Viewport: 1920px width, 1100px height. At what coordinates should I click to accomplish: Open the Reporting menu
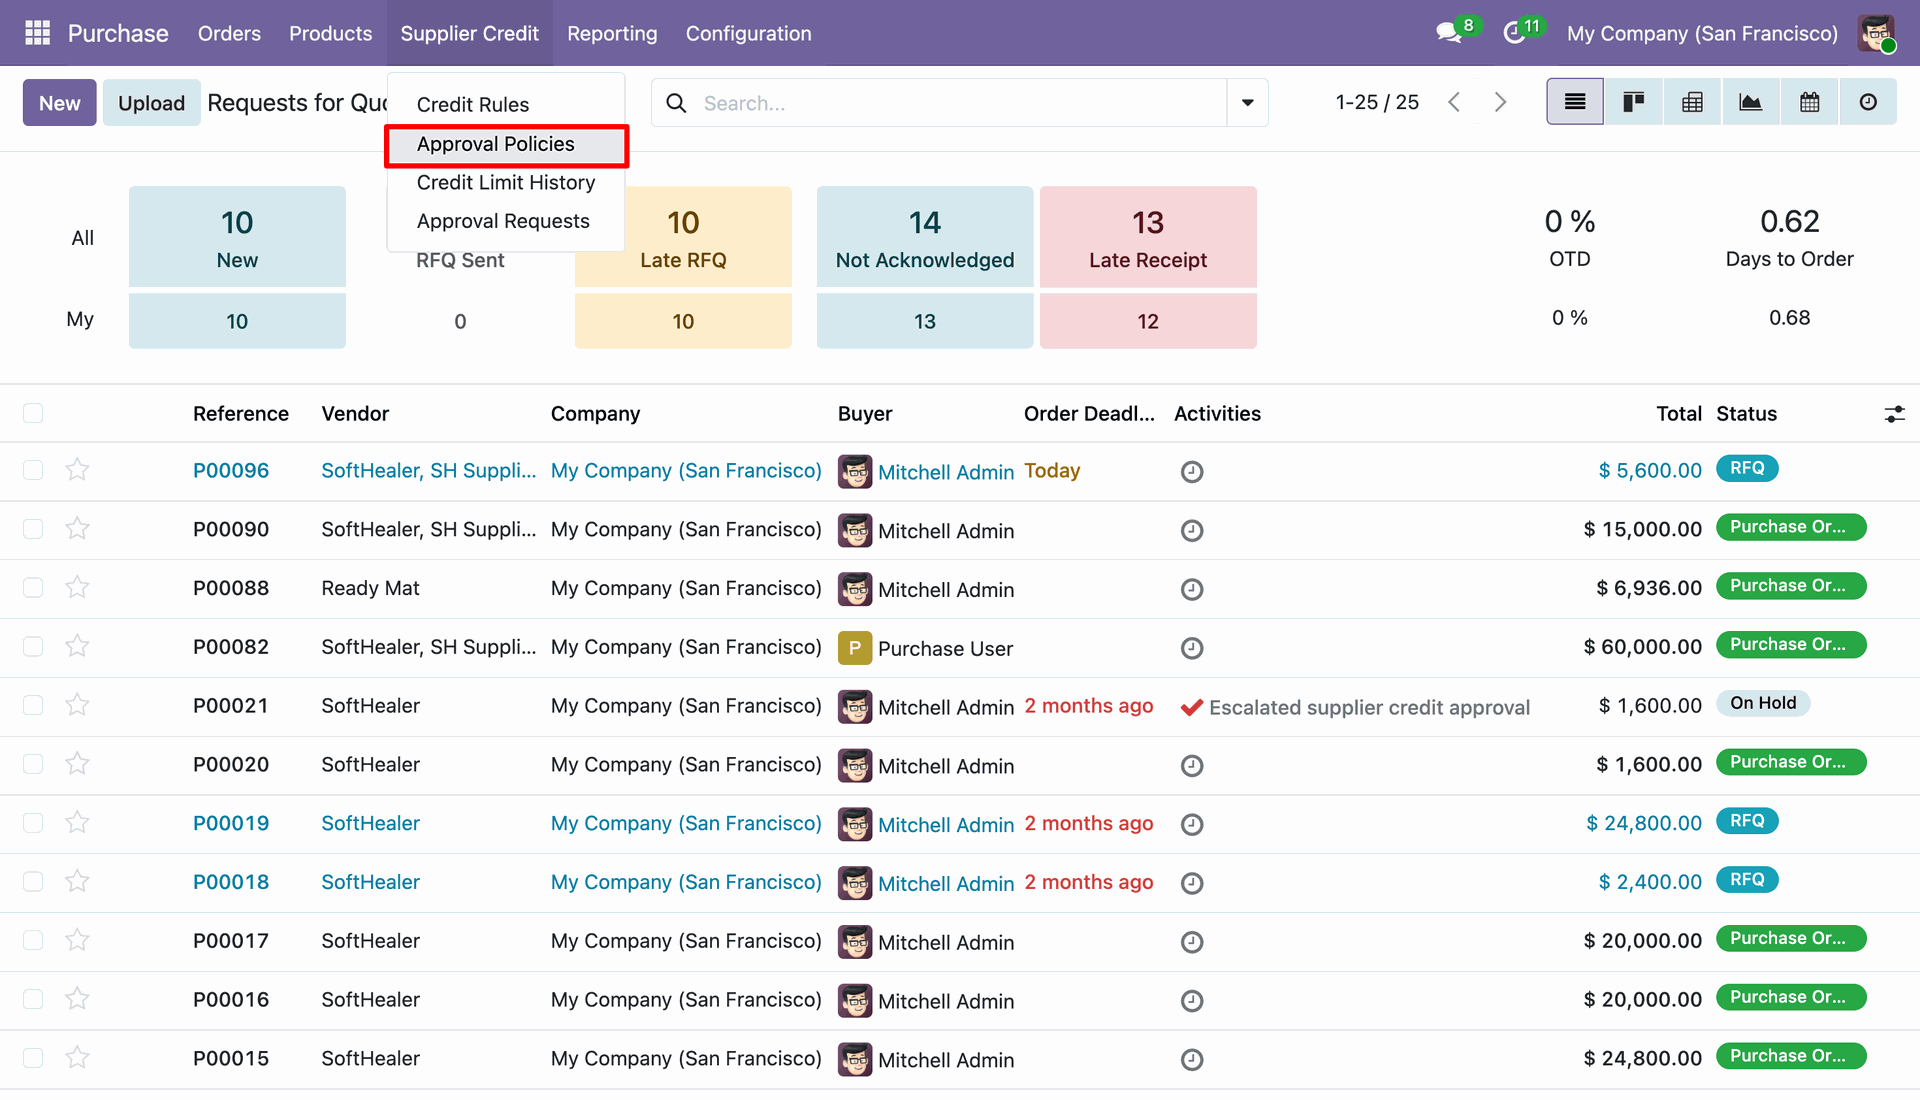click(612, 33)
